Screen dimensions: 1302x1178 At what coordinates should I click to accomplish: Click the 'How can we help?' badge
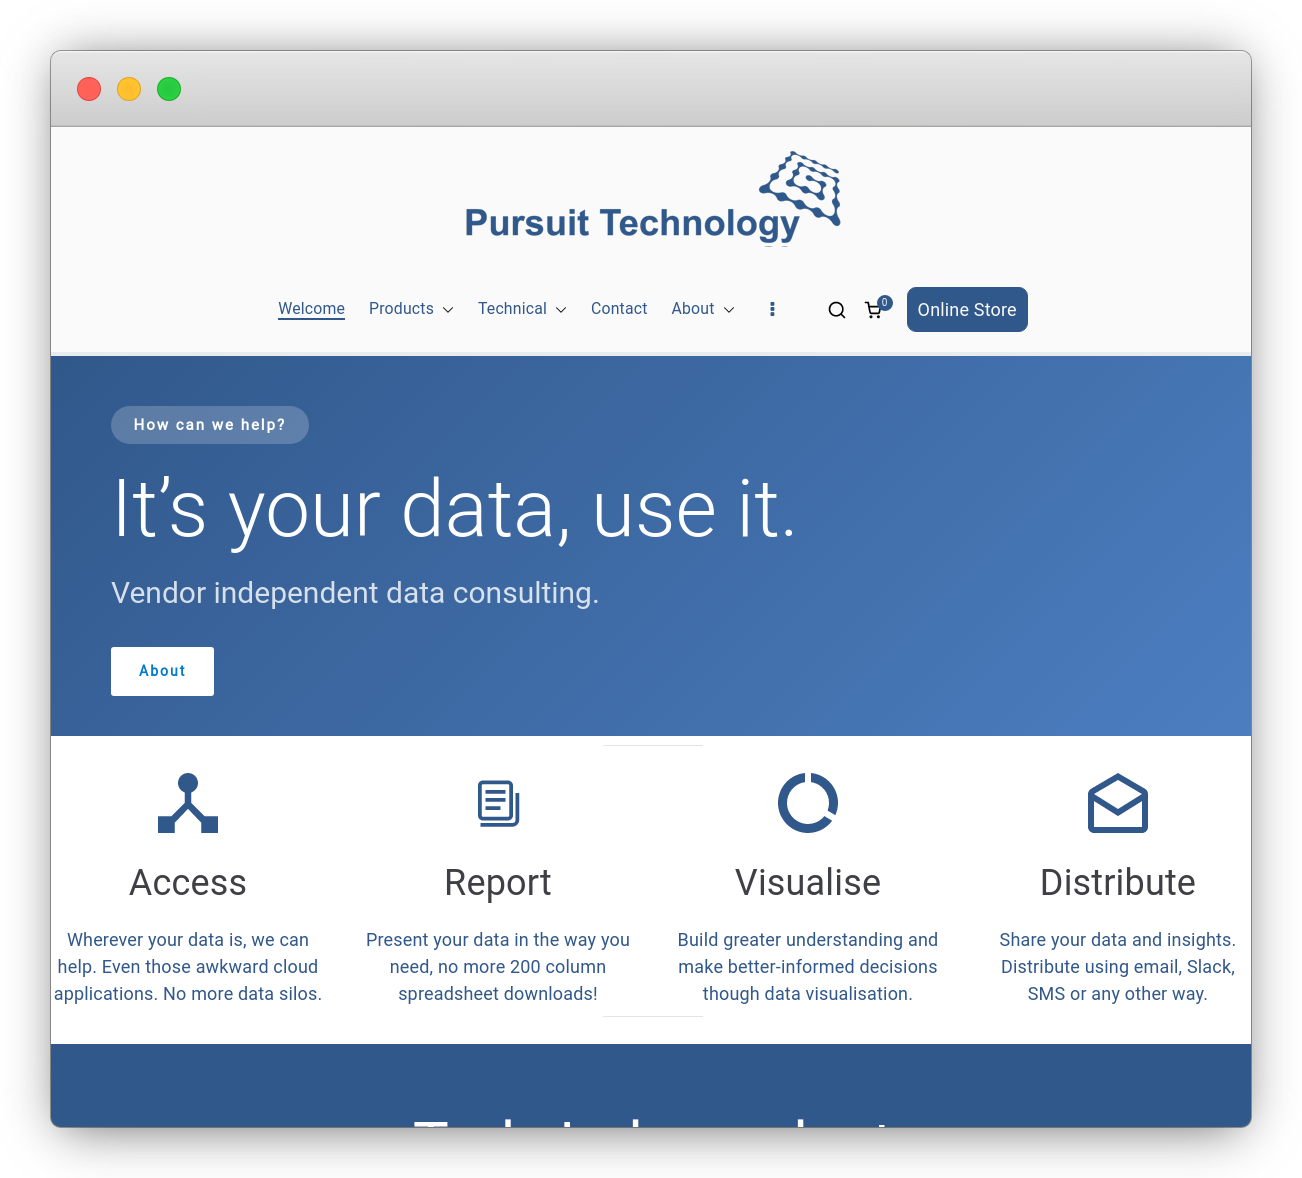210,425
